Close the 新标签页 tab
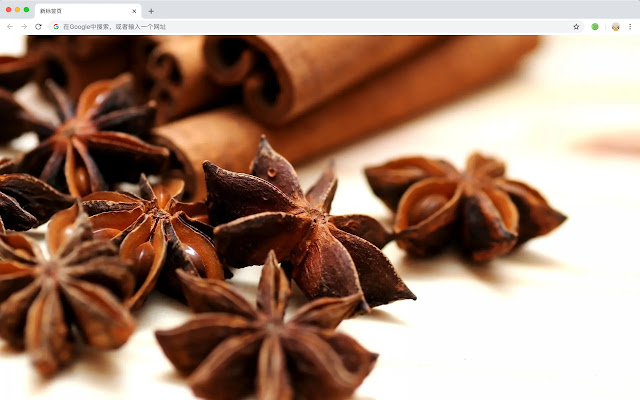This screenshot has height=400, width=640. (x=134, y=11)
